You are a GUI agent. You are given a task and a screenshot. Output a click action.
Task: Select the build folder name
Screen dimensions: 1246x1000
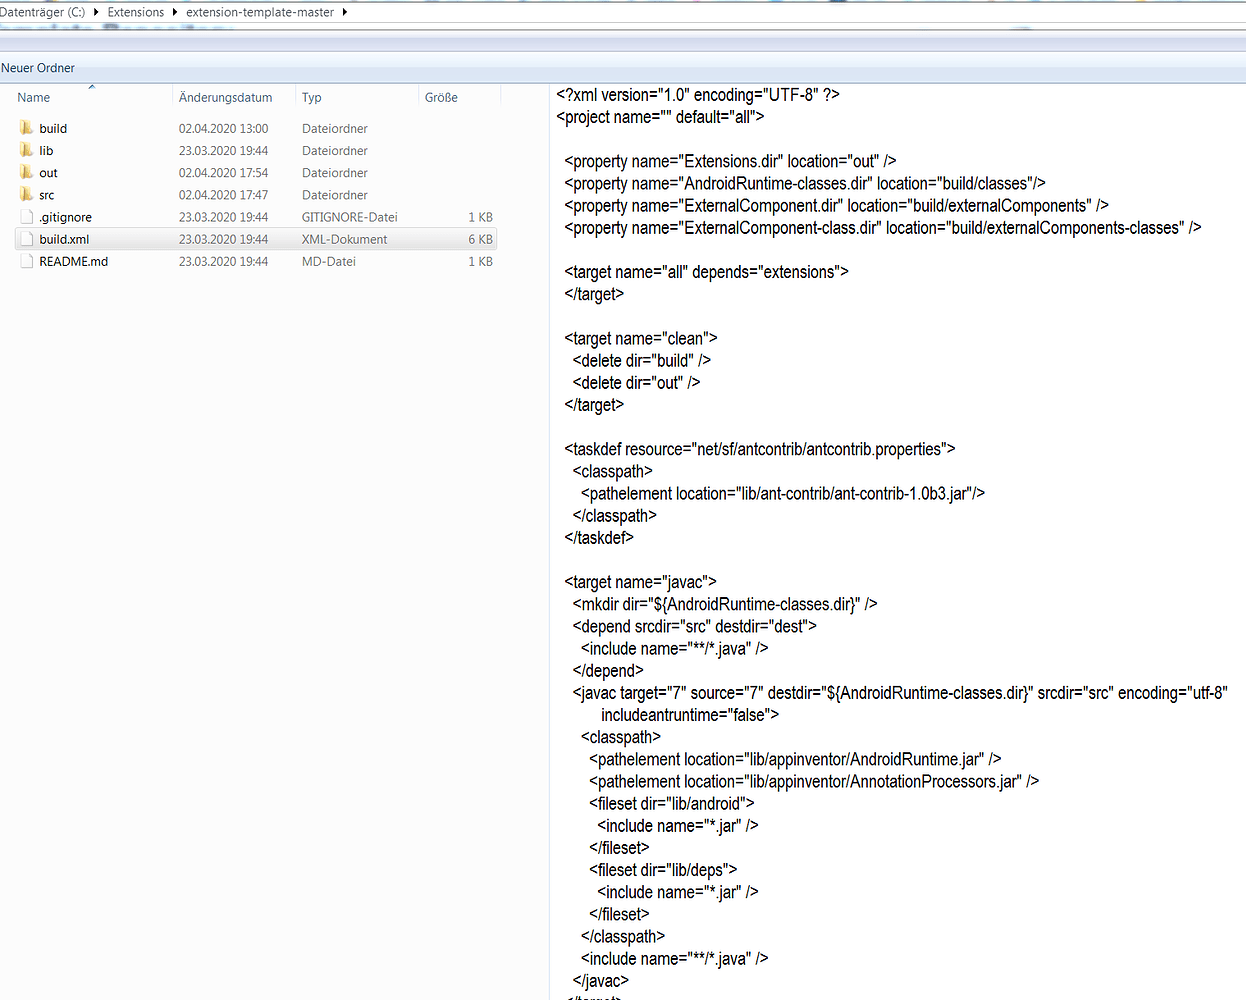pyautogui.click(x=53, y=128)
